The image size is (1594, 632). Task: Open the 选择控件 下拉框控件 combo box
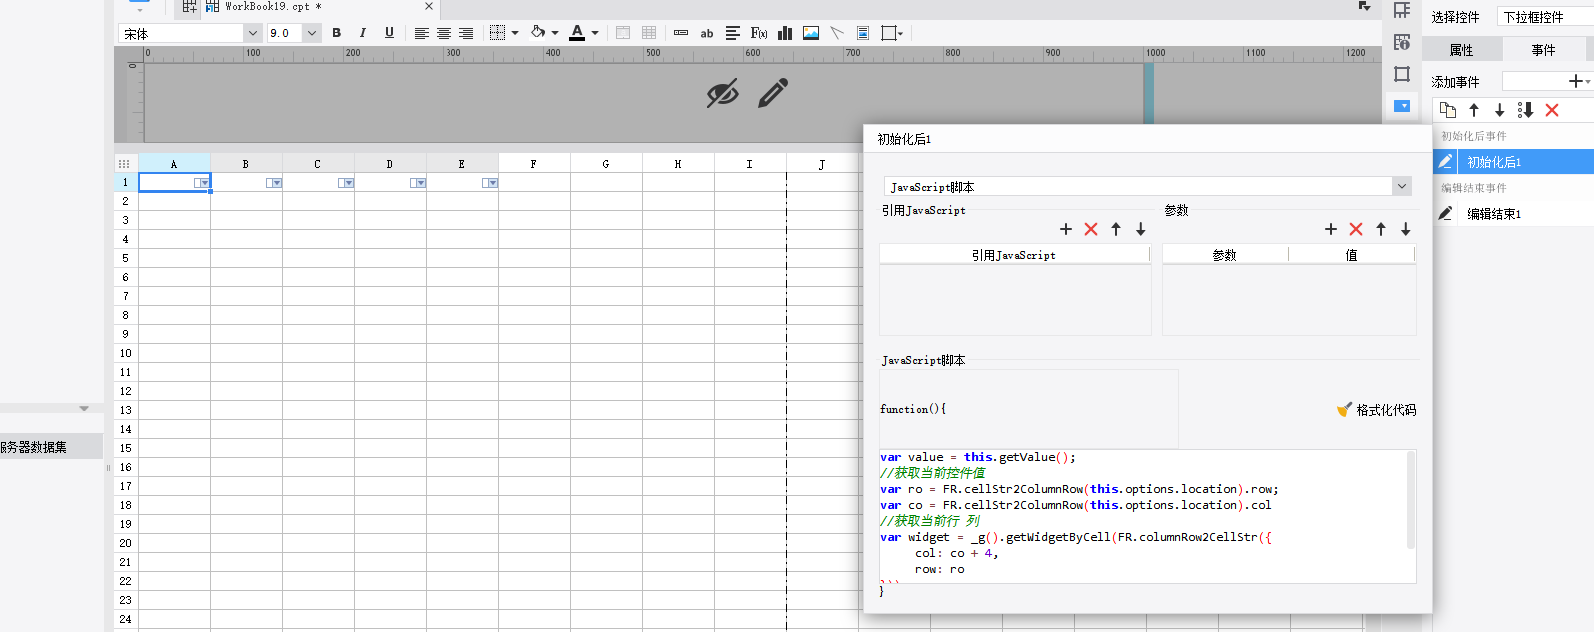[1545, 17]
